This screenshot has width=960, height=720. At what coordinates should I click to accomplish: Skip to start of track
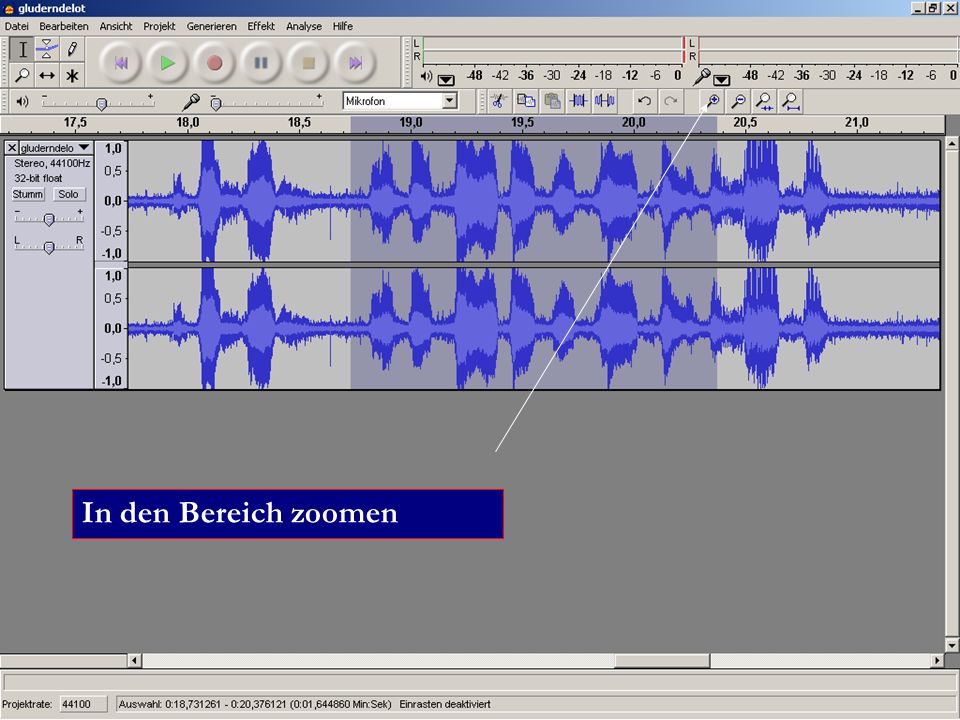[121, 63]
